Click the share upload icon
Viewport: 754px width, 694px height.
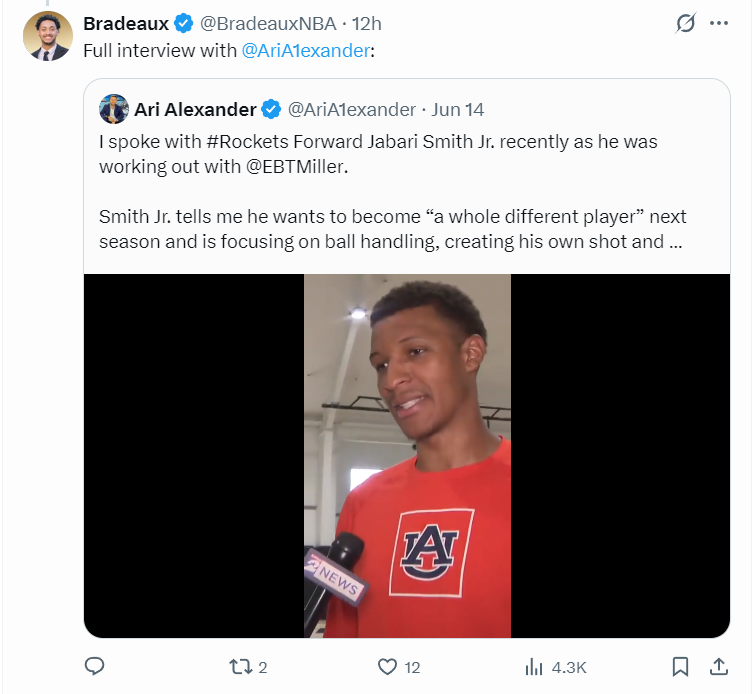718,667
